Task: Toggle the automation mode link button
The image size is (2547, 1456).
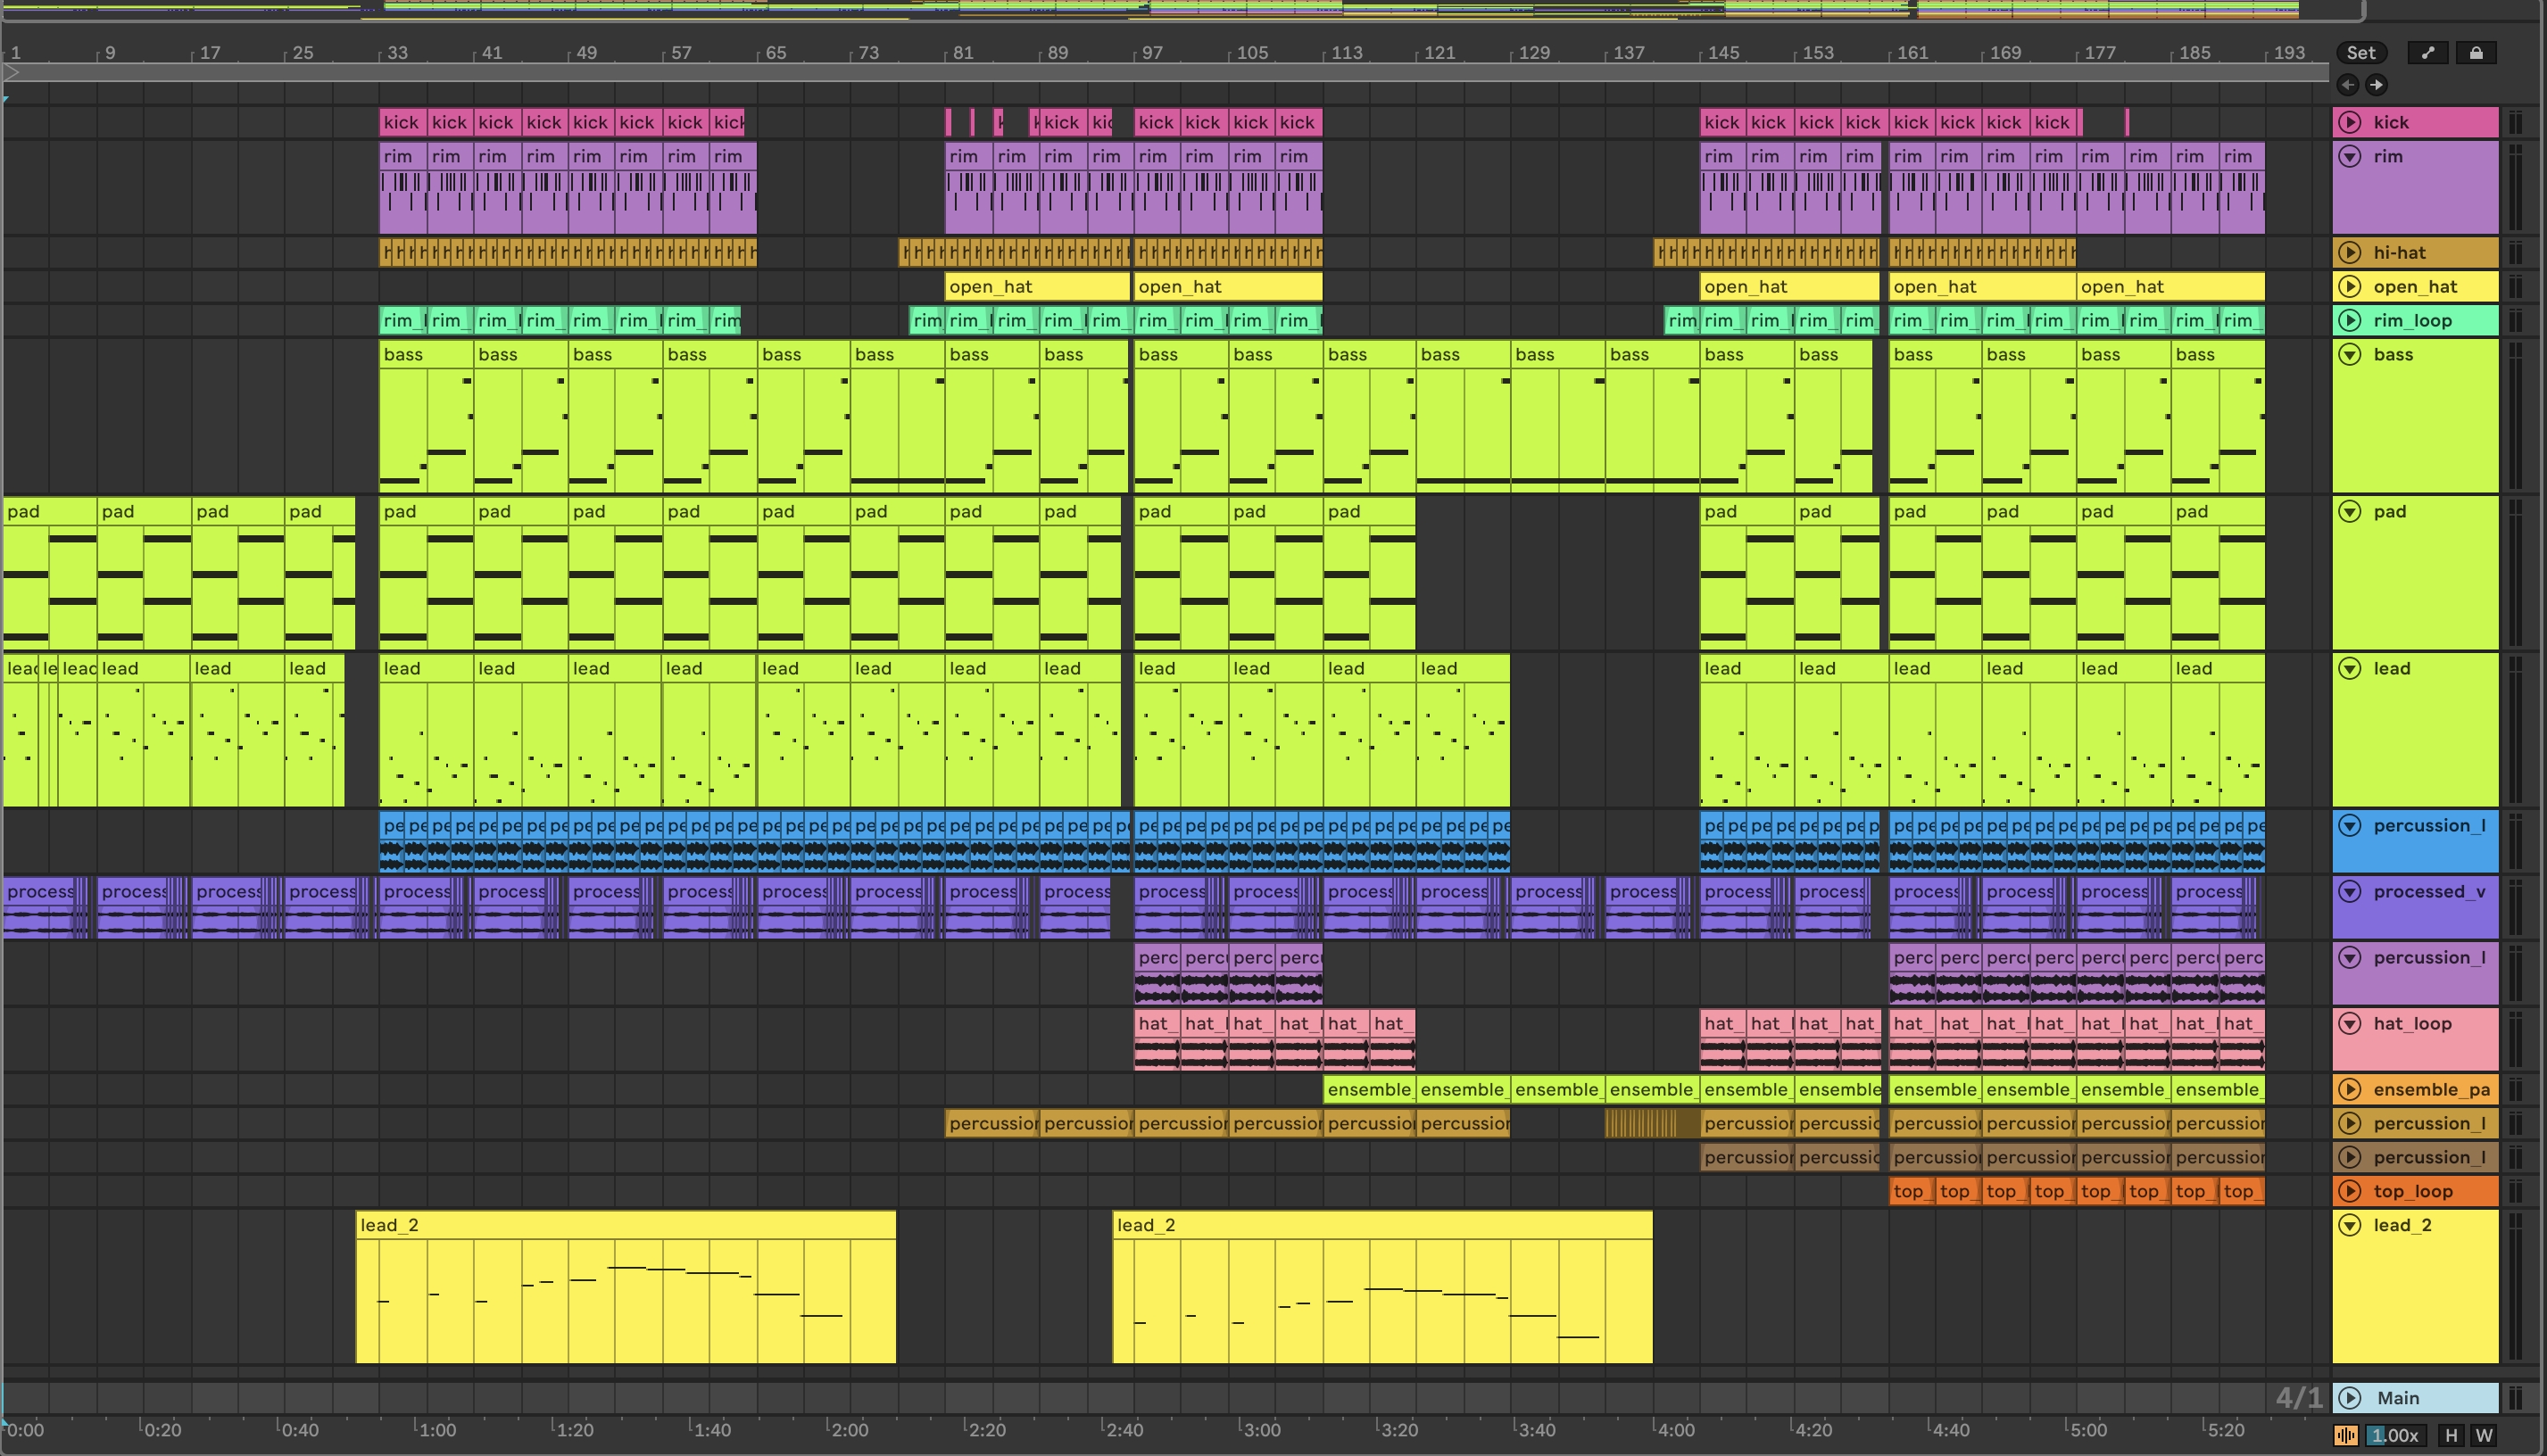Action: point(2427,53)
